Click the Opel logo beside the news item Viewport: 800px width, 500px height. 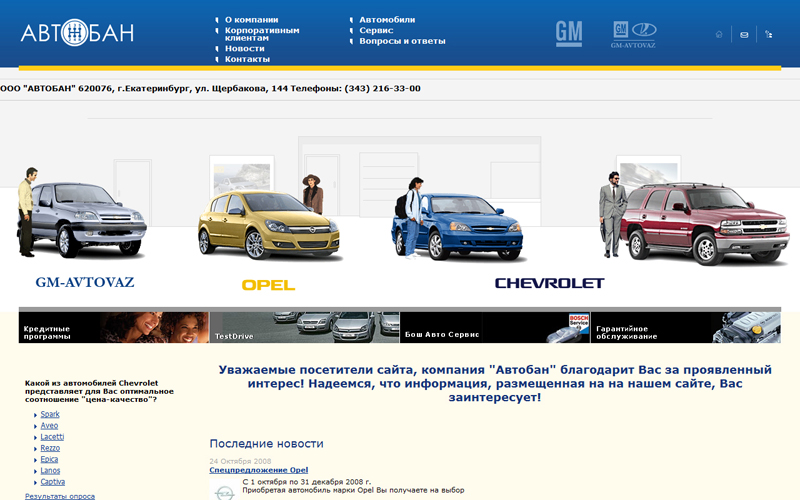(x=225, y=491)
